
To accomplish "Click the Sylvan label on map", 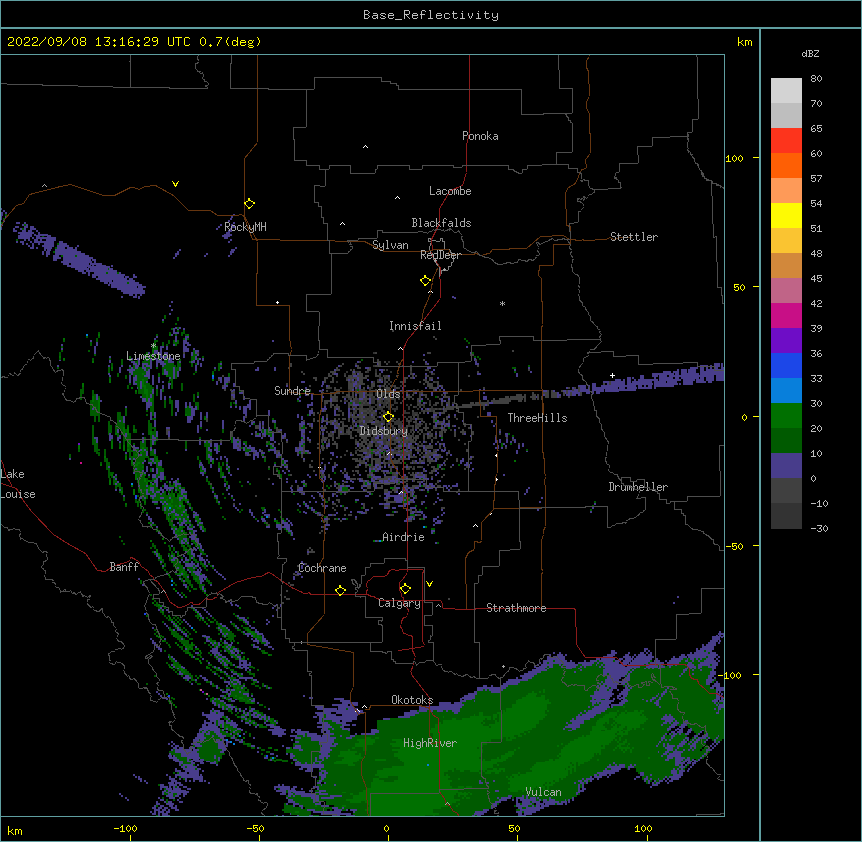I will [390, 245].
